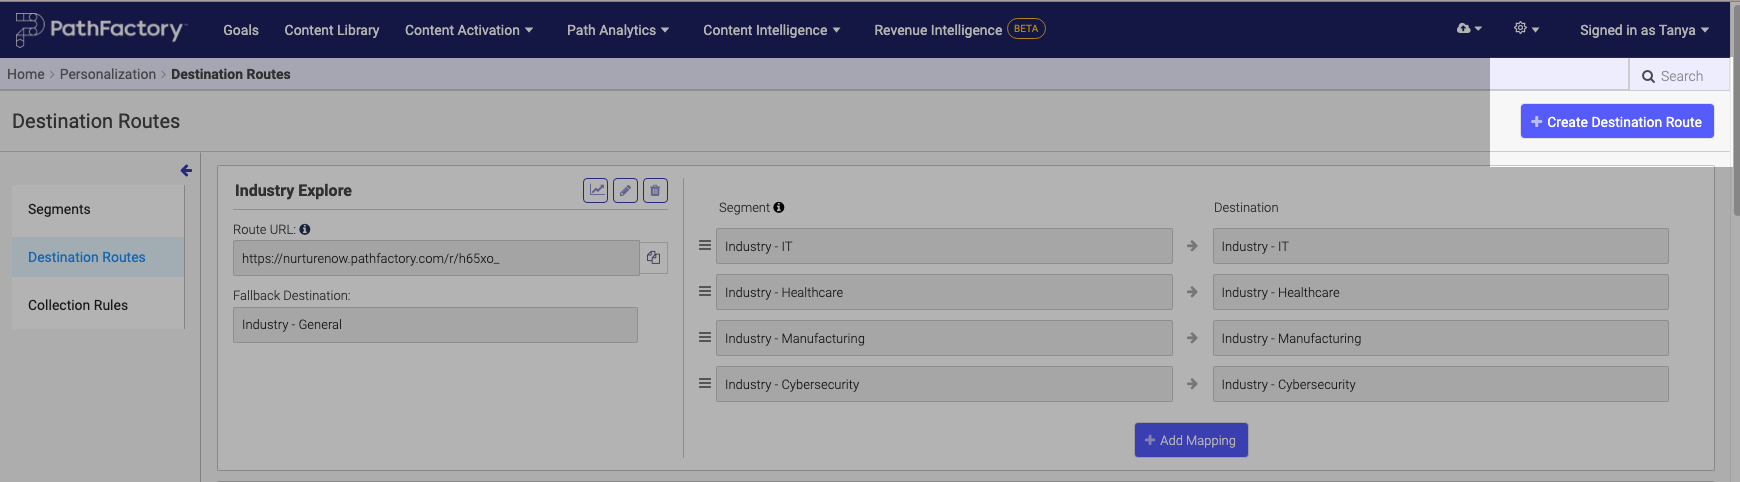Open the Signed in as Tanya menu

pos(1644,30)
